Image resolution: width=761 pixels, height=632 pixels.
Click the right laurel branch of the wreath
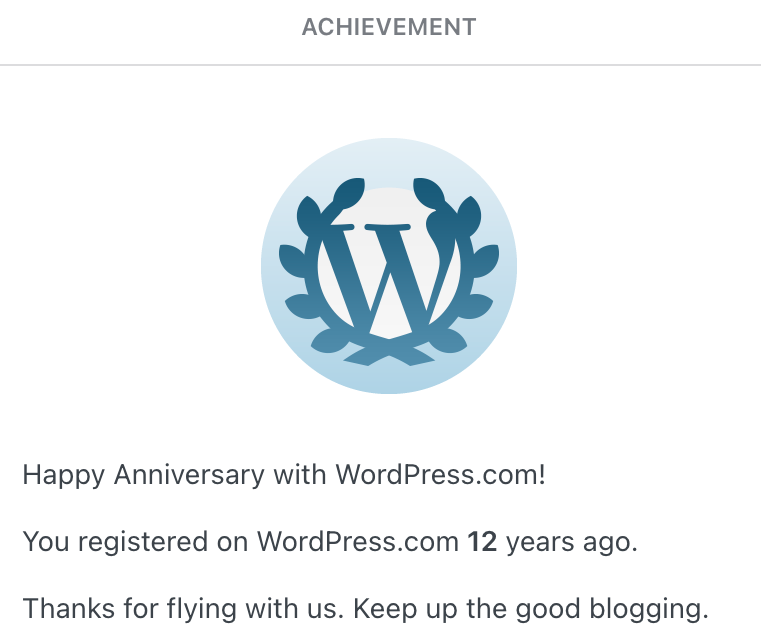coord(476,270)
